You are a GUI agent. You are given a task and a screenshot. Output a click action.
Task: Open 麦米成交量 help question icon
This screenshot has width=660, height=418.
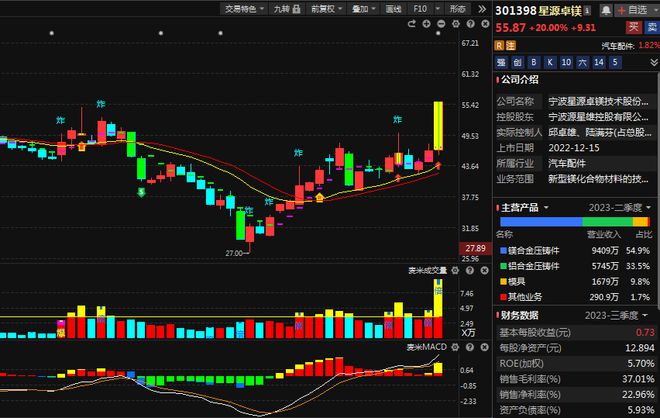point(470,270)
